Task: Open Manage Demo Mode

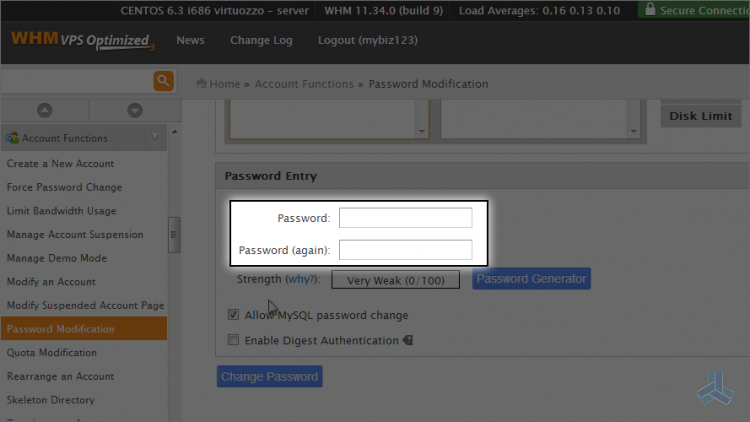Action: pyautogui.click(x=56, y=258)
